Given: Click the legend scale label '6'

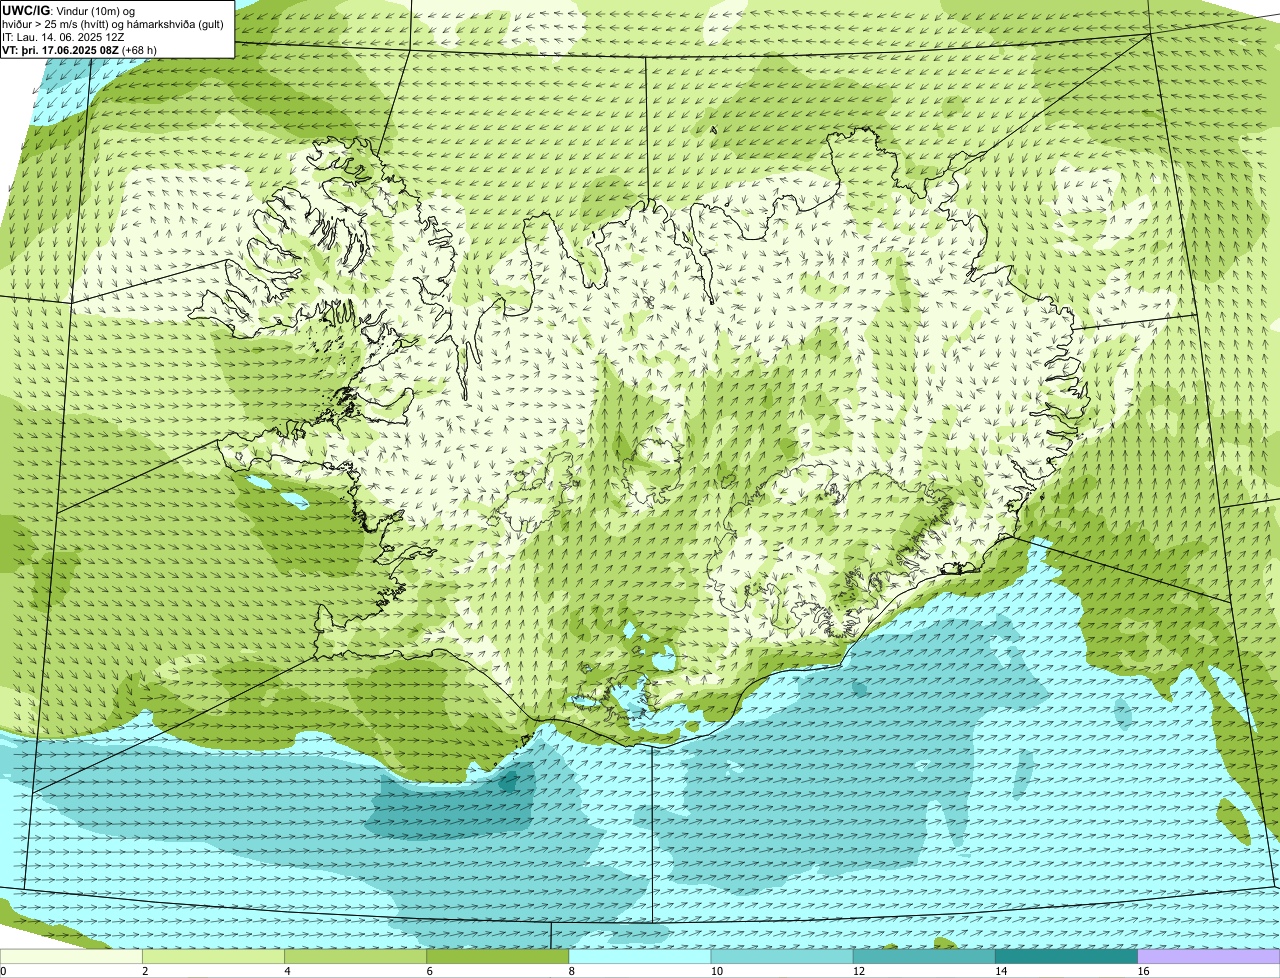Looking at the screenshot, I should coord(430,971).
